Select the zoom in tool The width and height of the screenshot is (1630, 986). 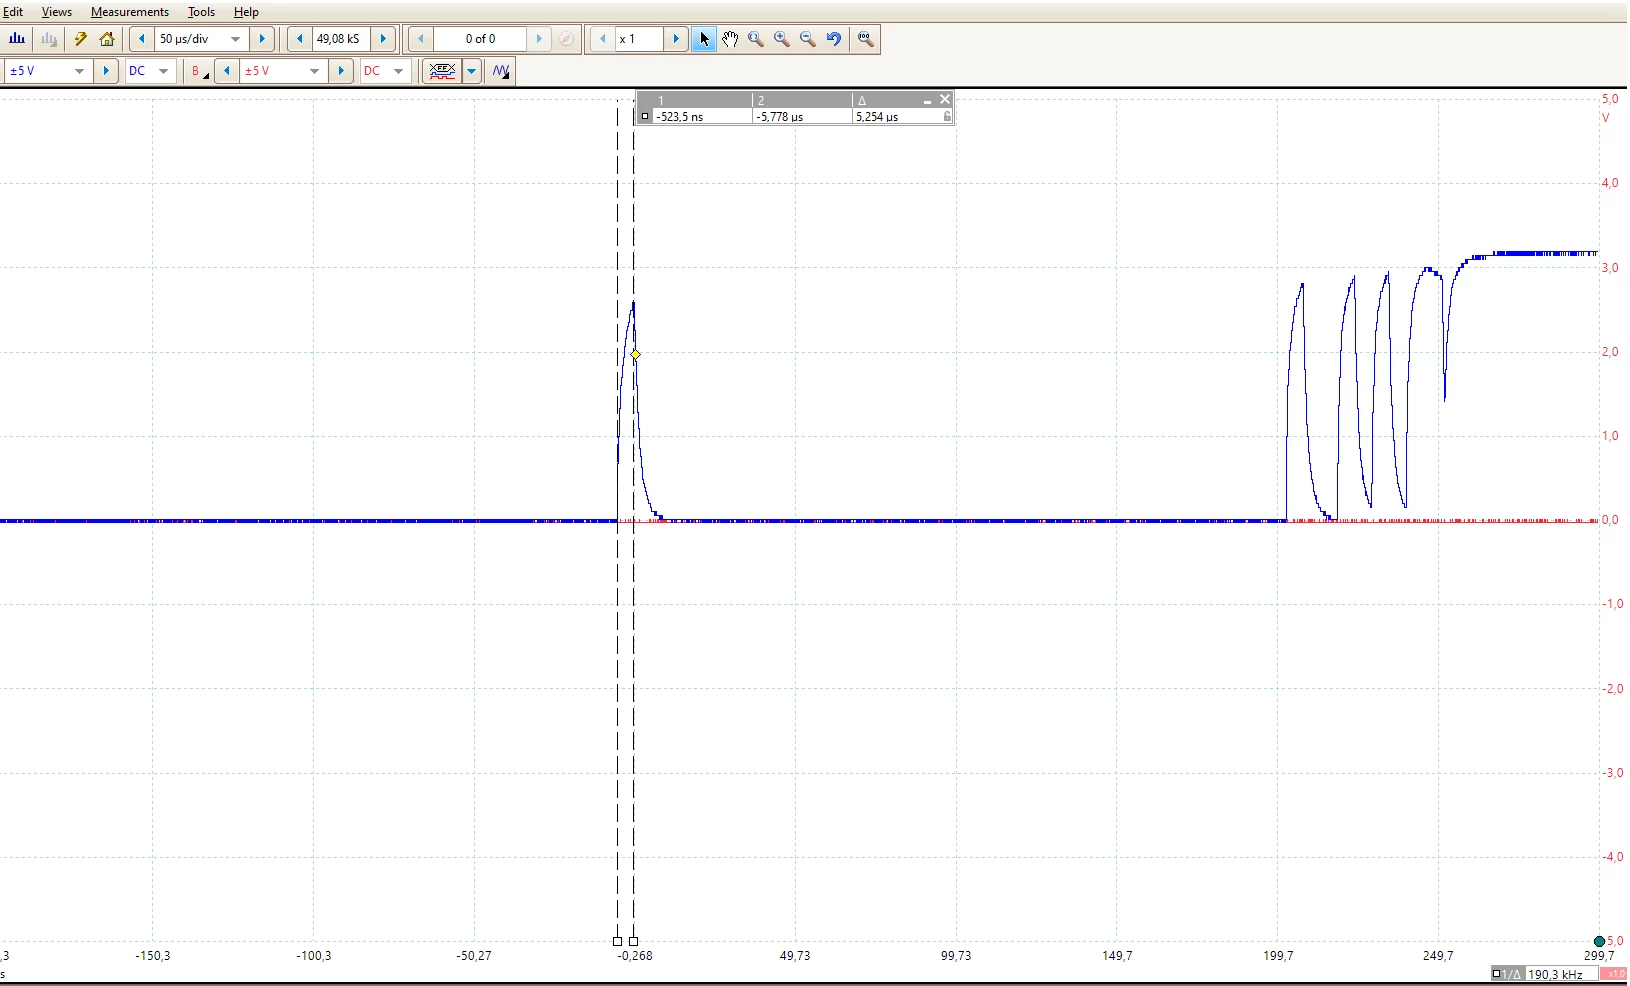pos(782,39)
